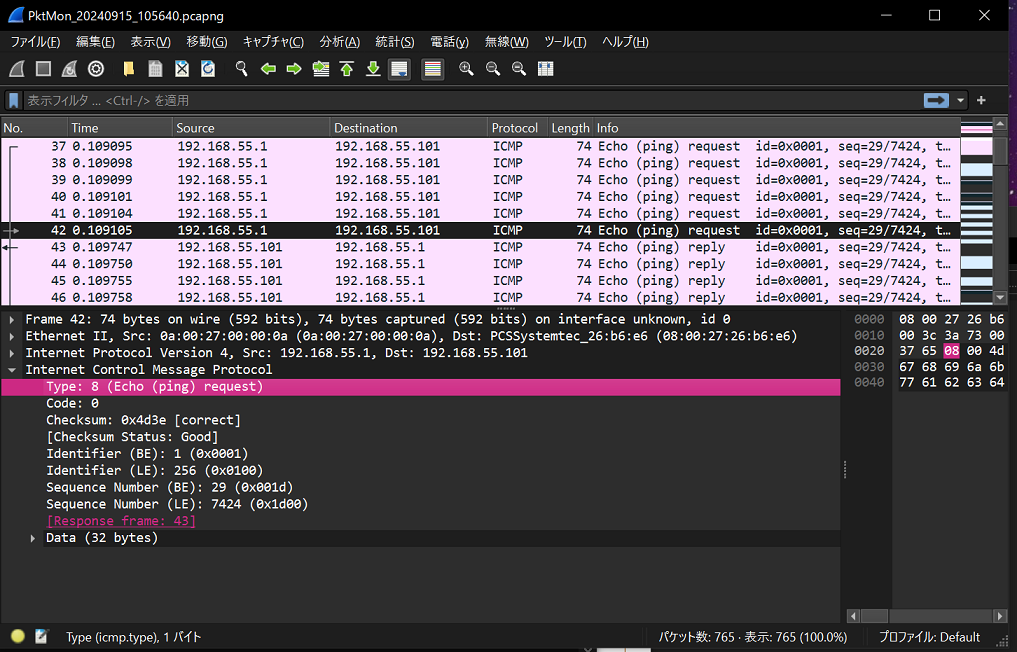Viewport: 1017px width, 652px height.
Task: Open the find packet magnifier
Action: (241, 69)
